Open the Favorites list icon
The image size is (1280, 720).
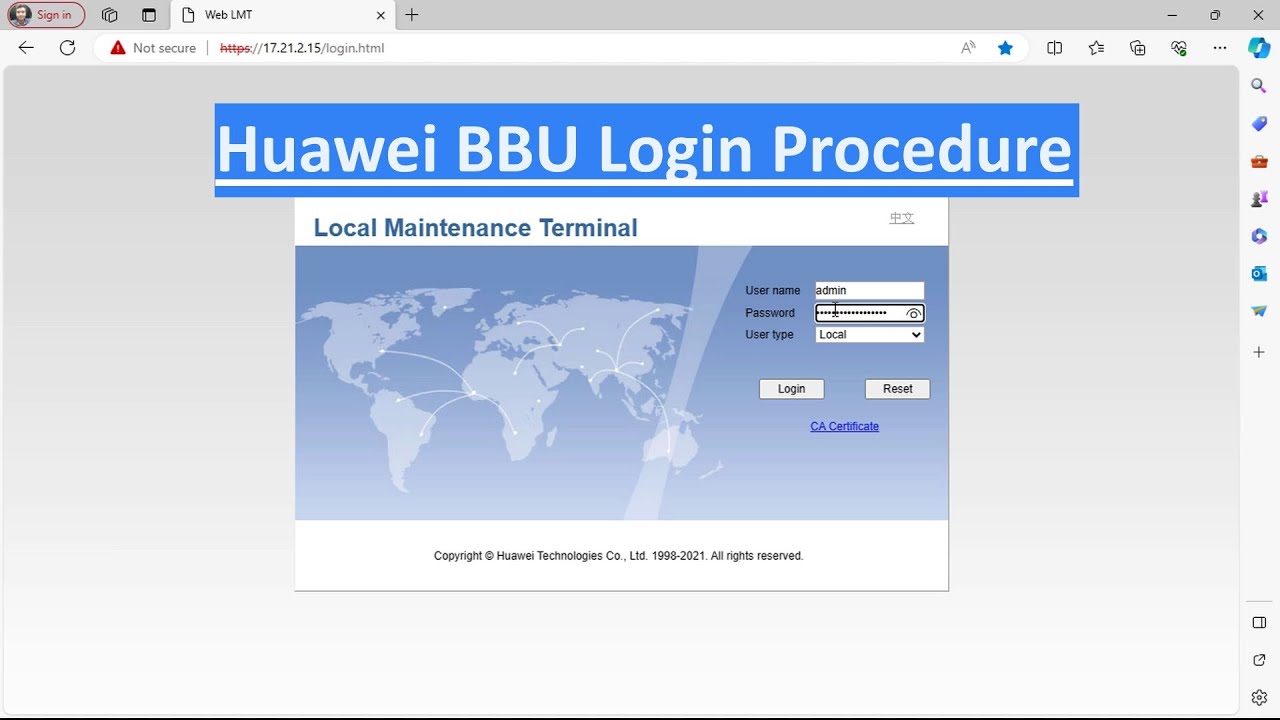click(1096, 48)
